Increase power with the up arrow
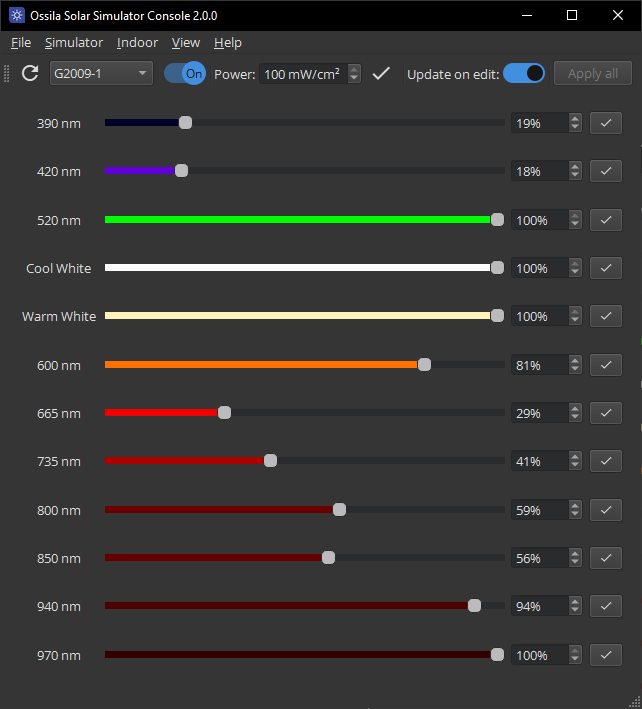Viewport: 642px width, 709px height. [x=354, y=69]
